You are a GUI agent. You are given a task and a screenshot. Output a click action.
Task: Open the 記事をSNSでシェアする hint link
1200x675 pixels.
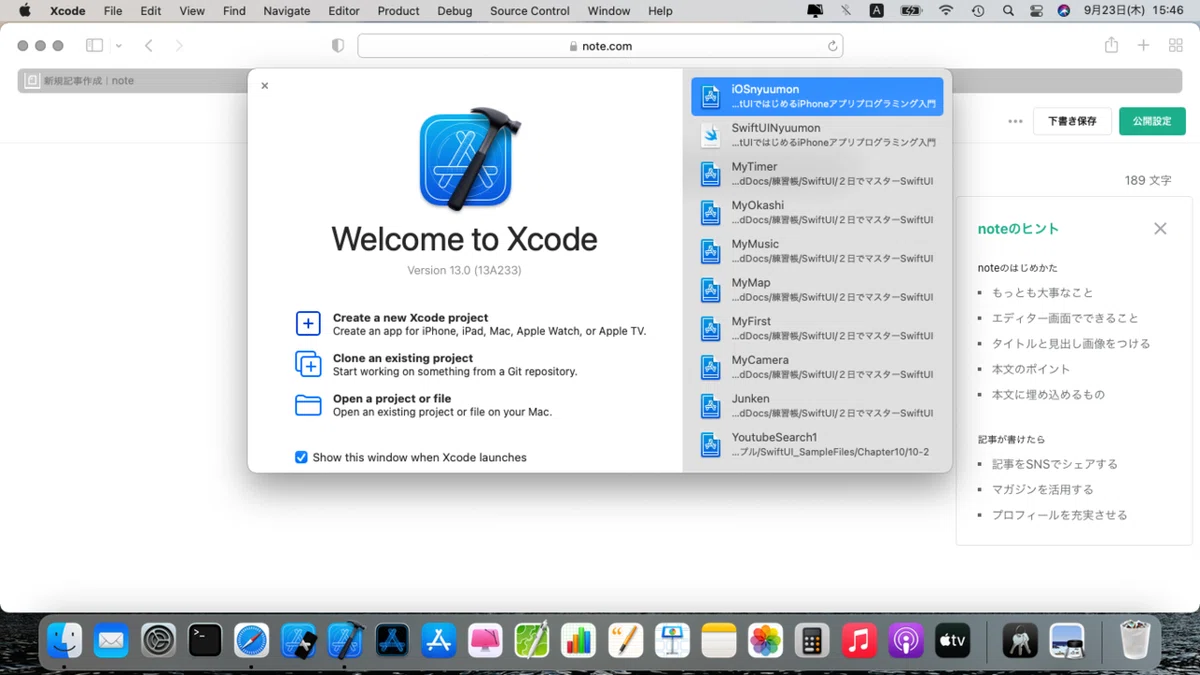coord(1054,464)
